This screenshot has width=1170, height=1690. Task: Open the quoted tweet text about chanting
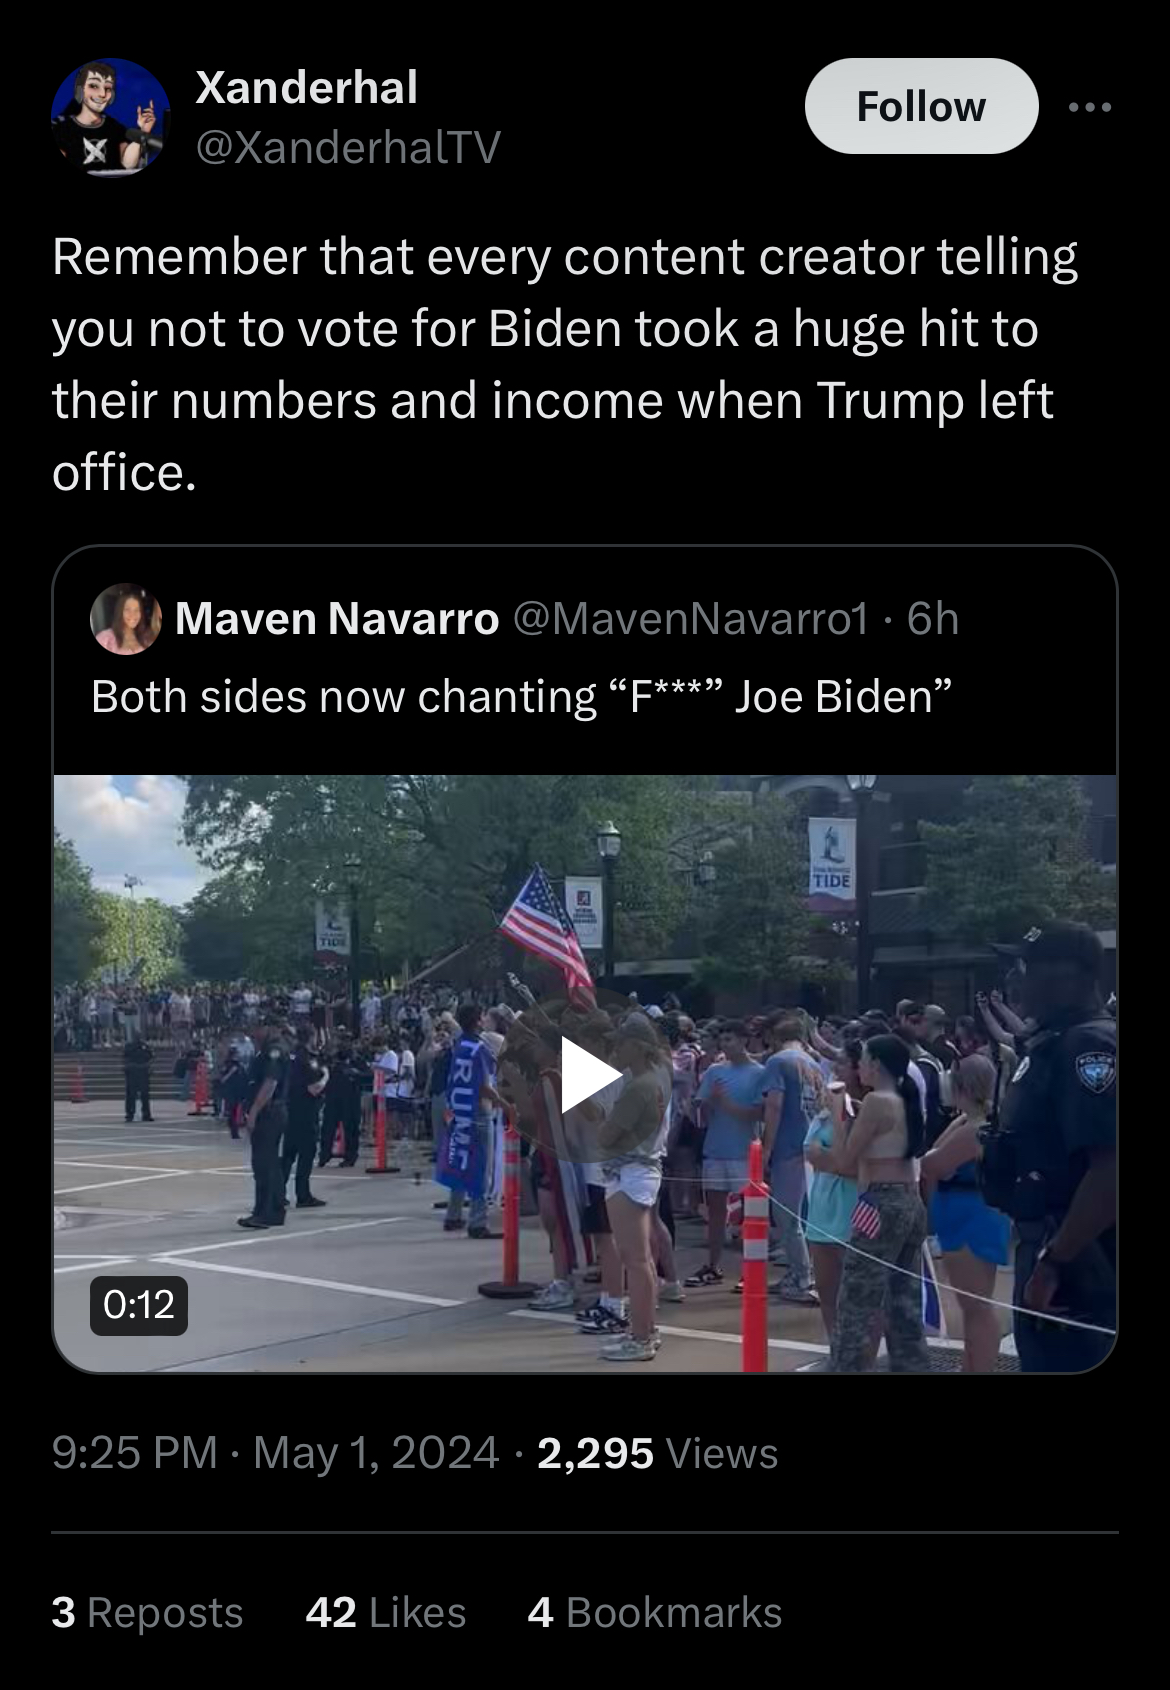coord(521,696)
